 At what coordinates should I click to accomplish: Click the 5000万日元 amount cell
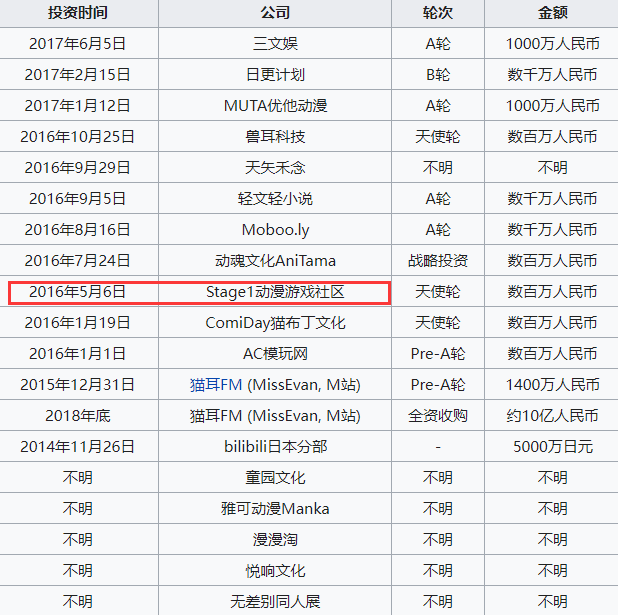(x=553, y=447)
